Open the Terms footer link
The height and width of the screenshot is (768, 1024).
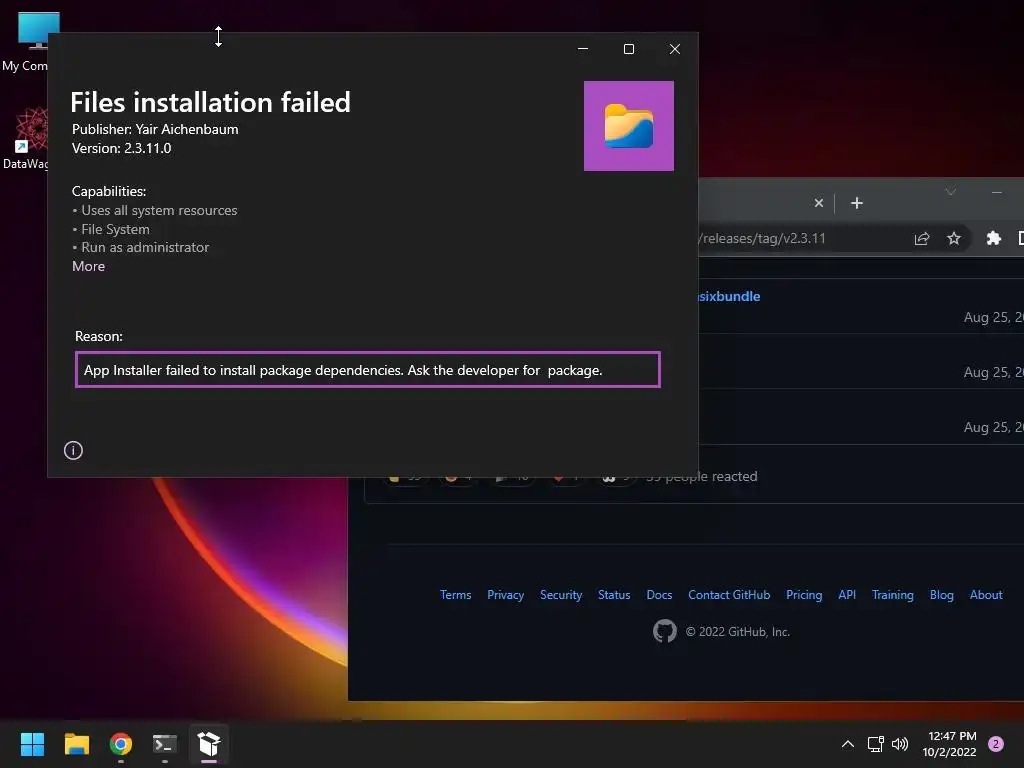click(455, 595)
